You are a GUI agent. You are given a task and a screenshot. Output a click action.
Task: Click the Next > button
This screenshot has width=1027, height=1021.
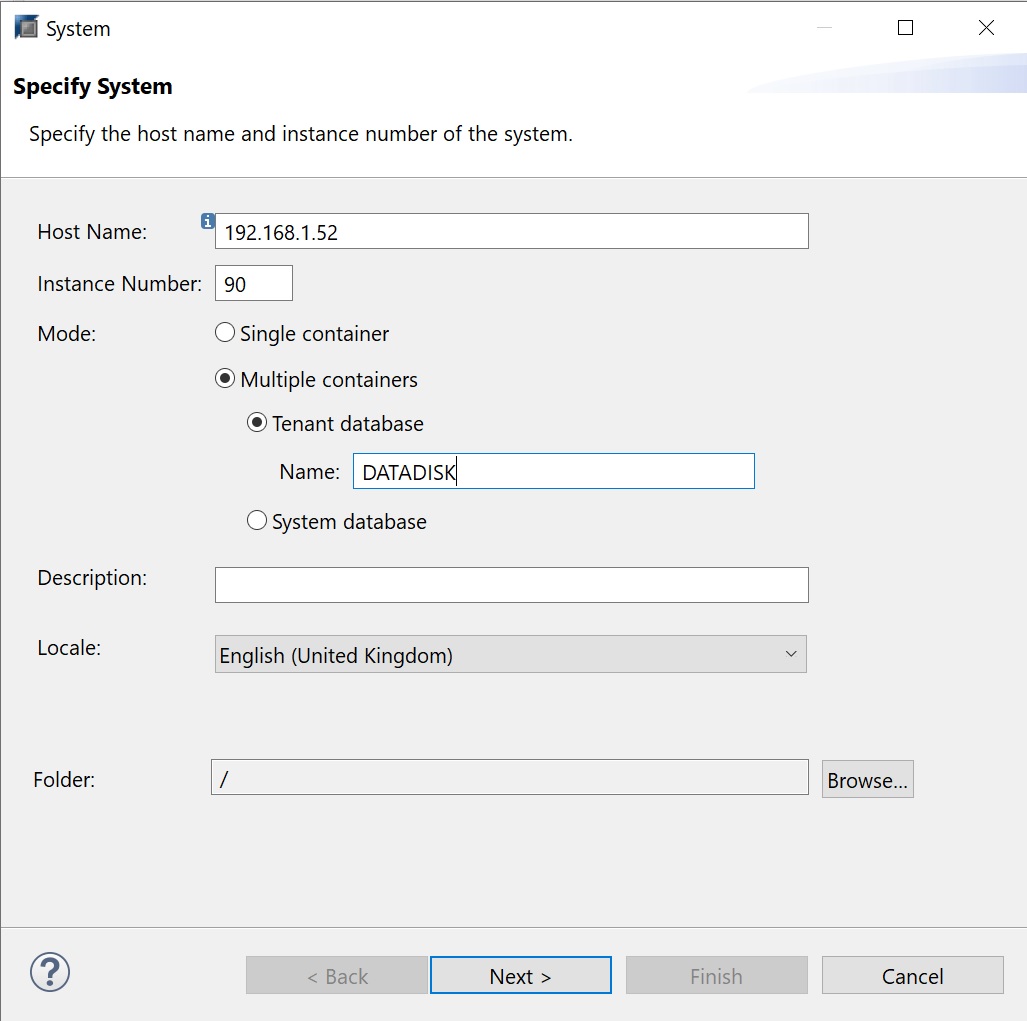(521, 975)
